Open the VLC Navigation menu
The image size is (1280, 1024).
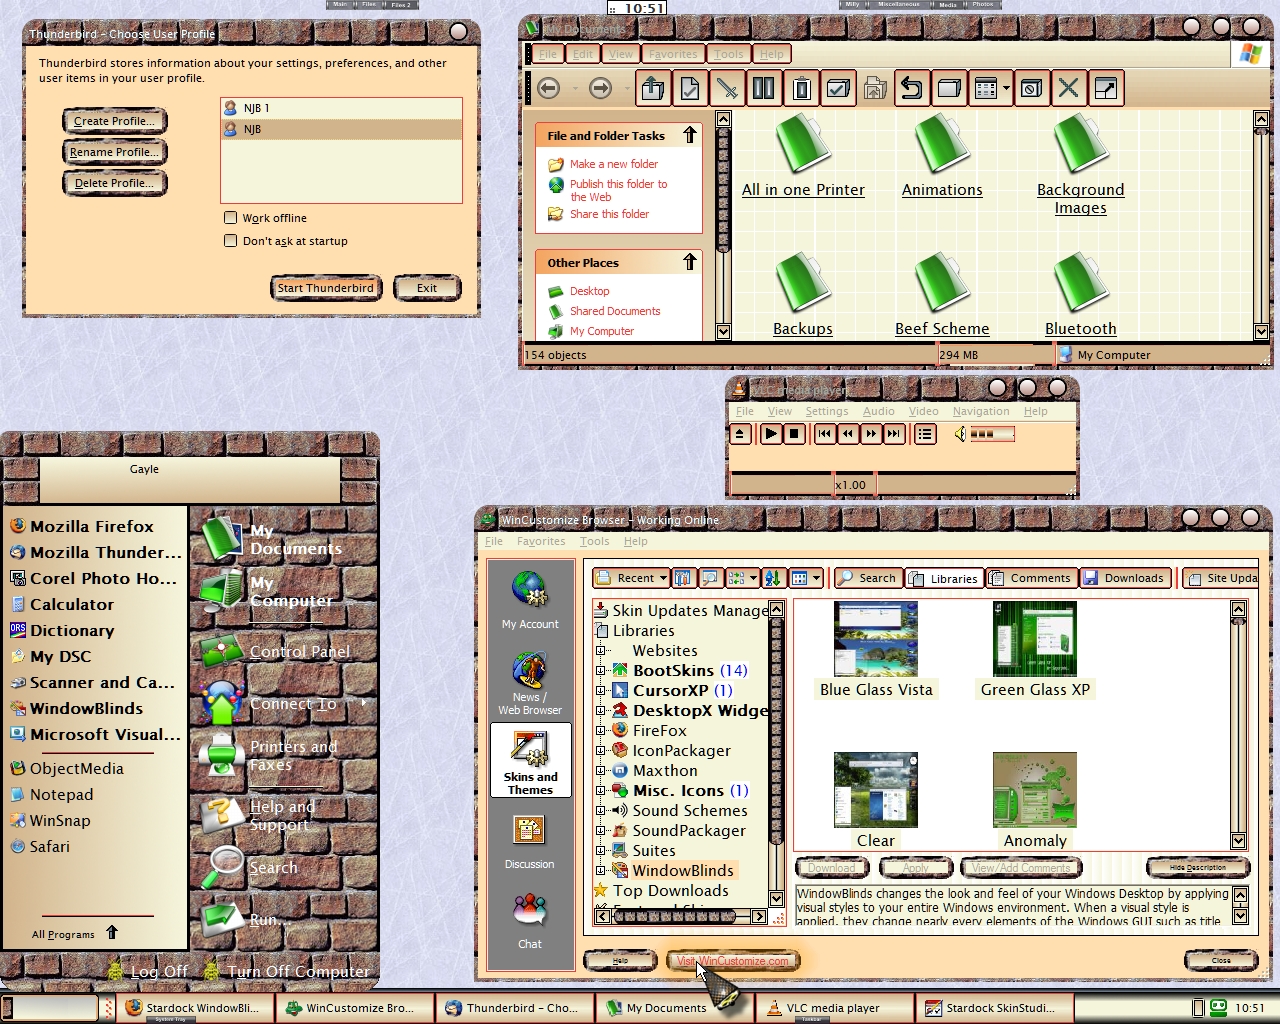pos(981,411)
